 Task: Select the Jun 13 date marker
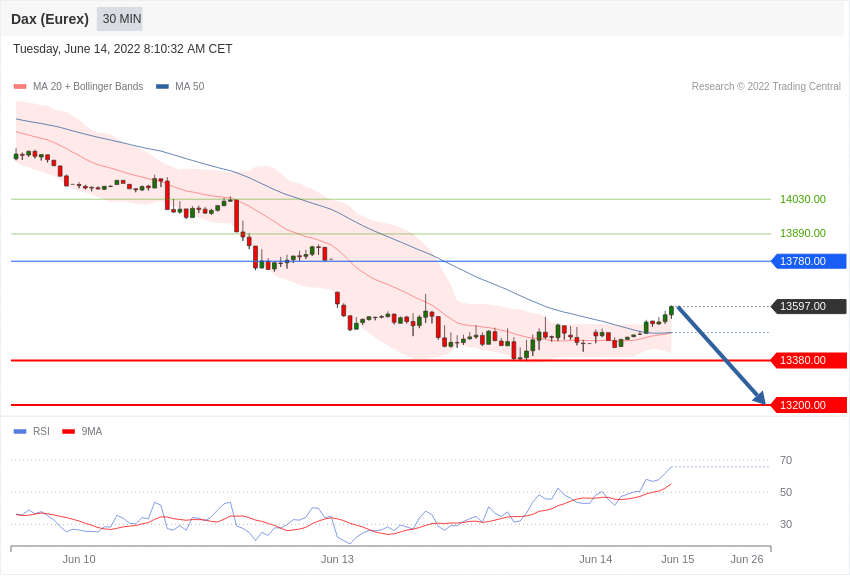point(337,559)
